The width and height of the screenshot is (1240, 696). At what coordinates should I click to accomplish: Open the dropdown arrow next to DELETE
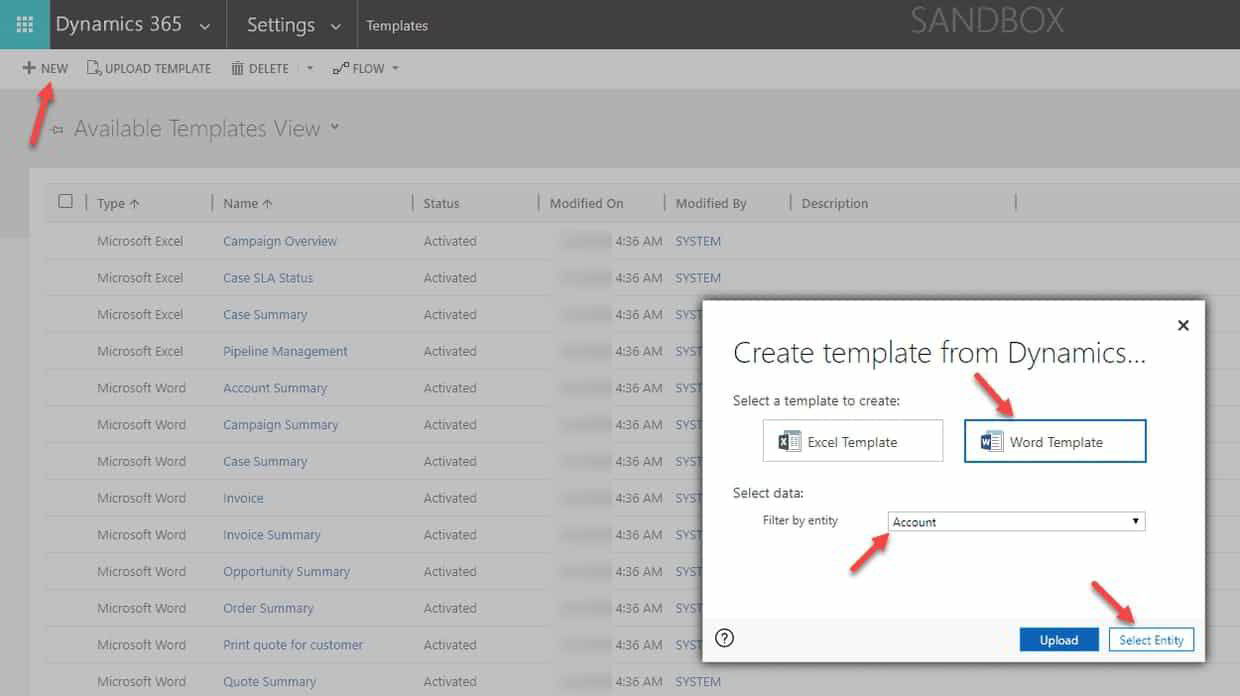click(x=311, y=68)
